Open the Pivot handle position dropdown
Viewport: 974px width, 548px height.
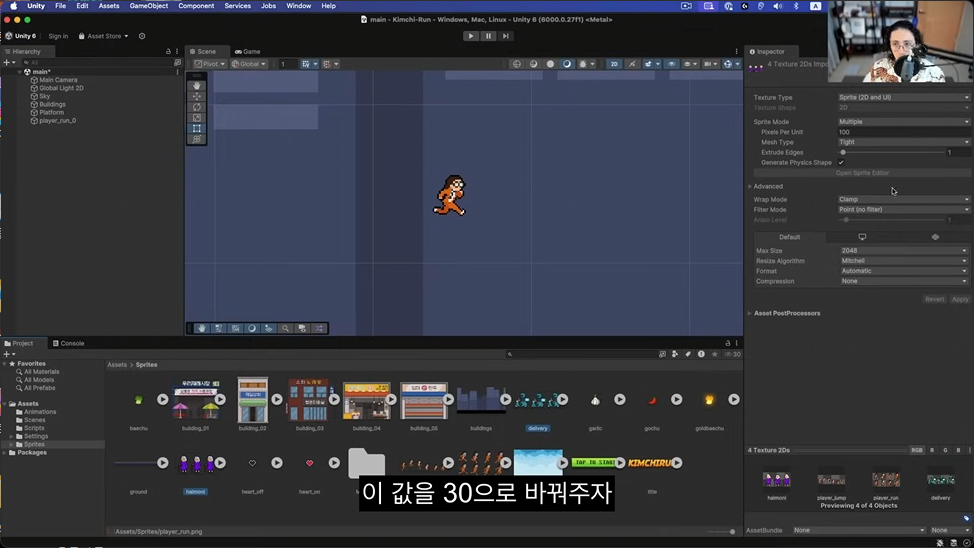point(209,64)
